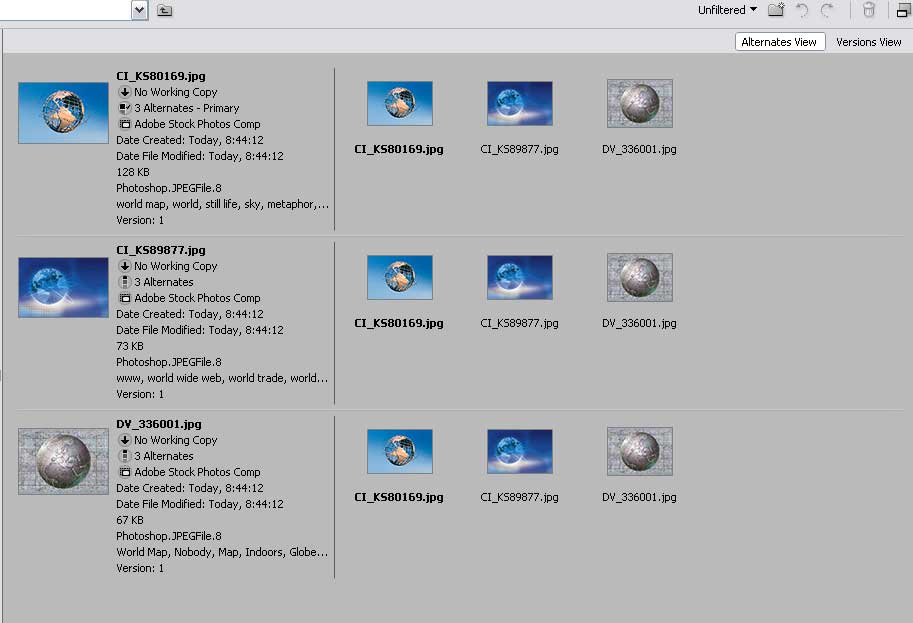The height and width of the screenshot is (623, 913).
Task: Open the Unfiltered filter dropdown
Action: (727, 10)
